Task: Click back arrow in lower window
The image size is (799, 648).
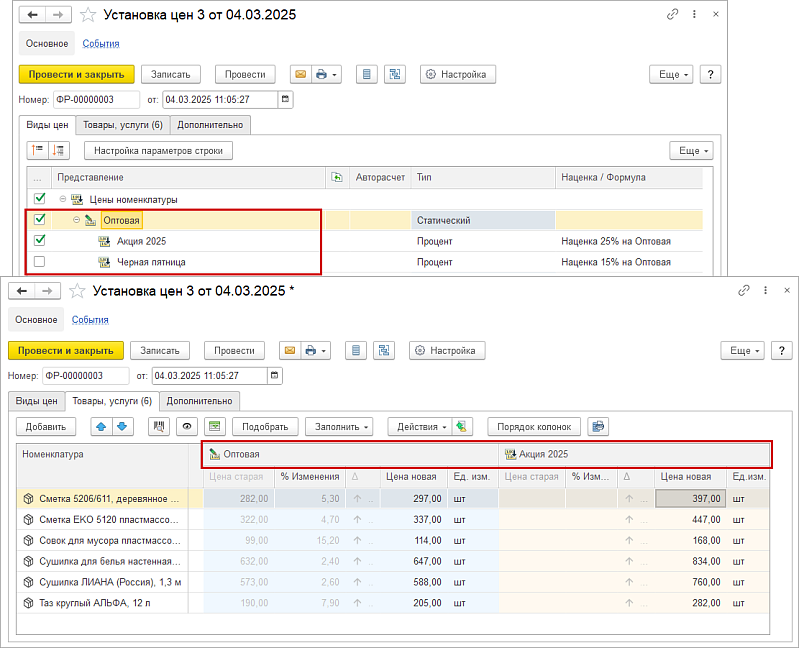Action: pyautogui.click(x=21, y=291)
